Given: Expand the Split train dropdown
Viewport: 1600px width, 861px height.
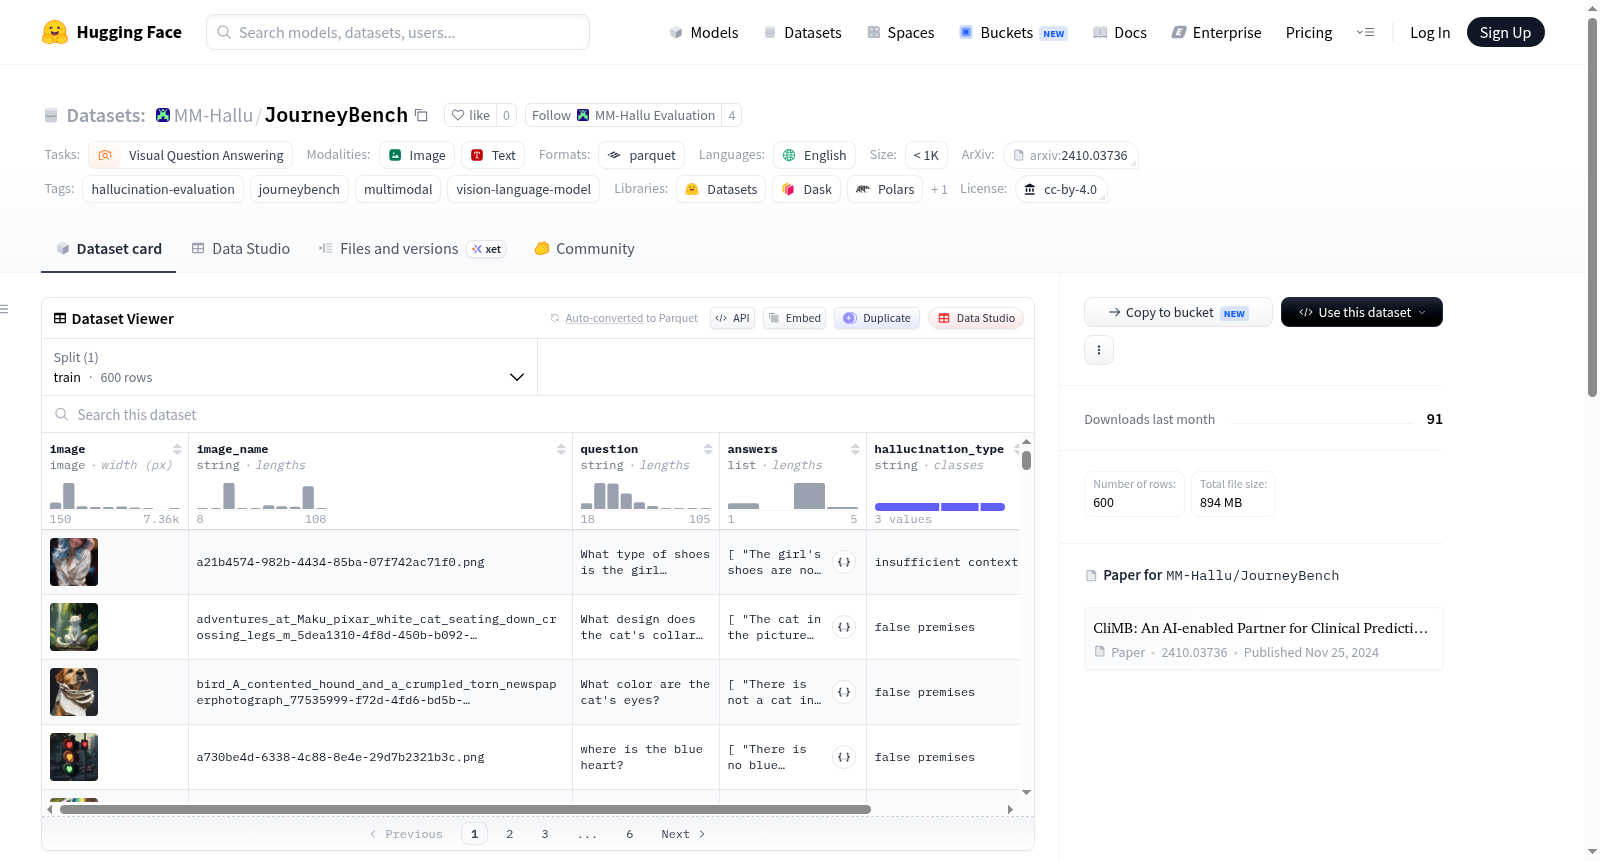Looking at the screenshot, I should pos(290,367).
